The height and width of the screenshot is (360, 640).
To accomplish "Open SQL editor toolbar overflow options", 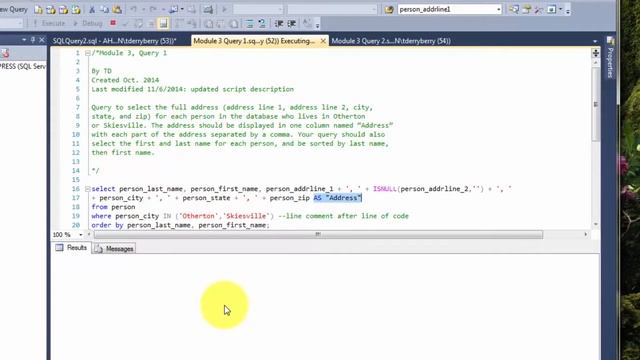I will (317, 25).
